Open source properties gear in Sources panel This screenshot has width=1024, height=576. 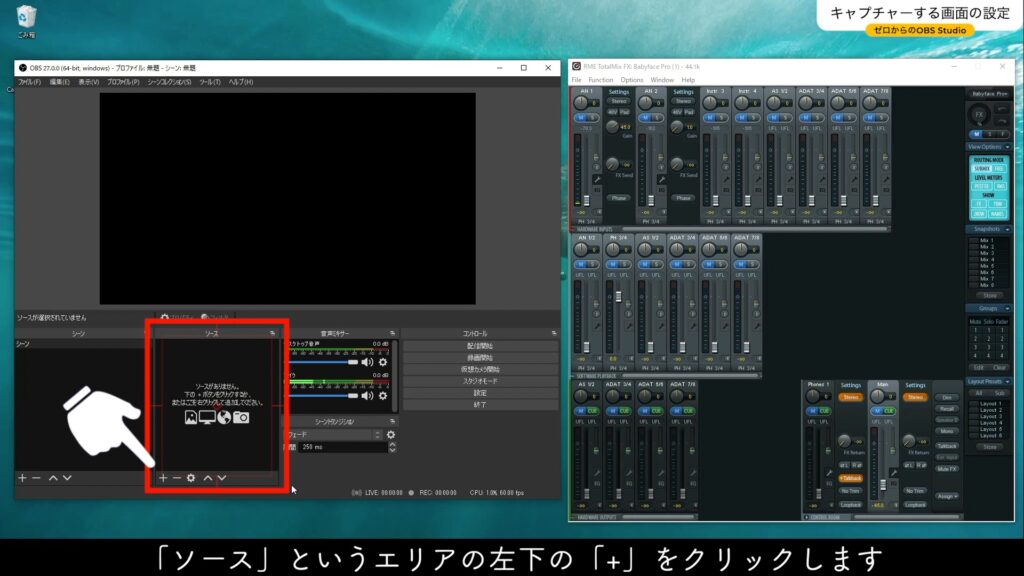click(x=191, y=478)
